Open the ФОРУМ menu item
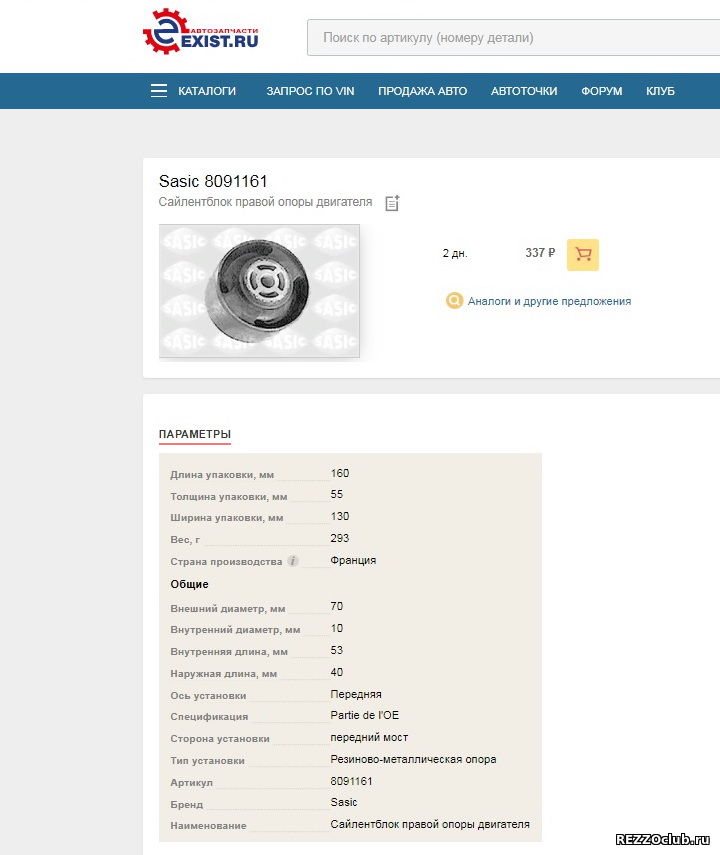The height and width of the screenshot is (855, 720). click(x=601, y=91)
